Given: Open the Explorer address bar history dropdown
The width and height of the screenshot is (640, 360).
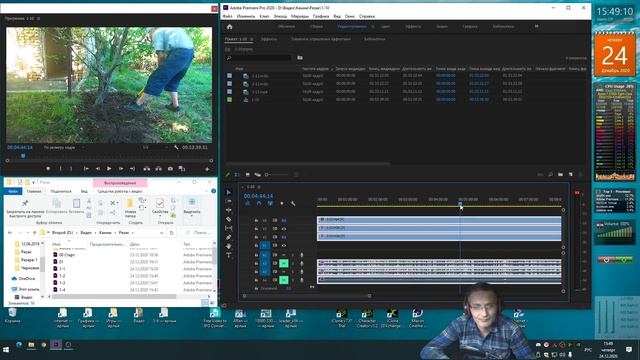Looking at the screenshot, I should [162, 233].
